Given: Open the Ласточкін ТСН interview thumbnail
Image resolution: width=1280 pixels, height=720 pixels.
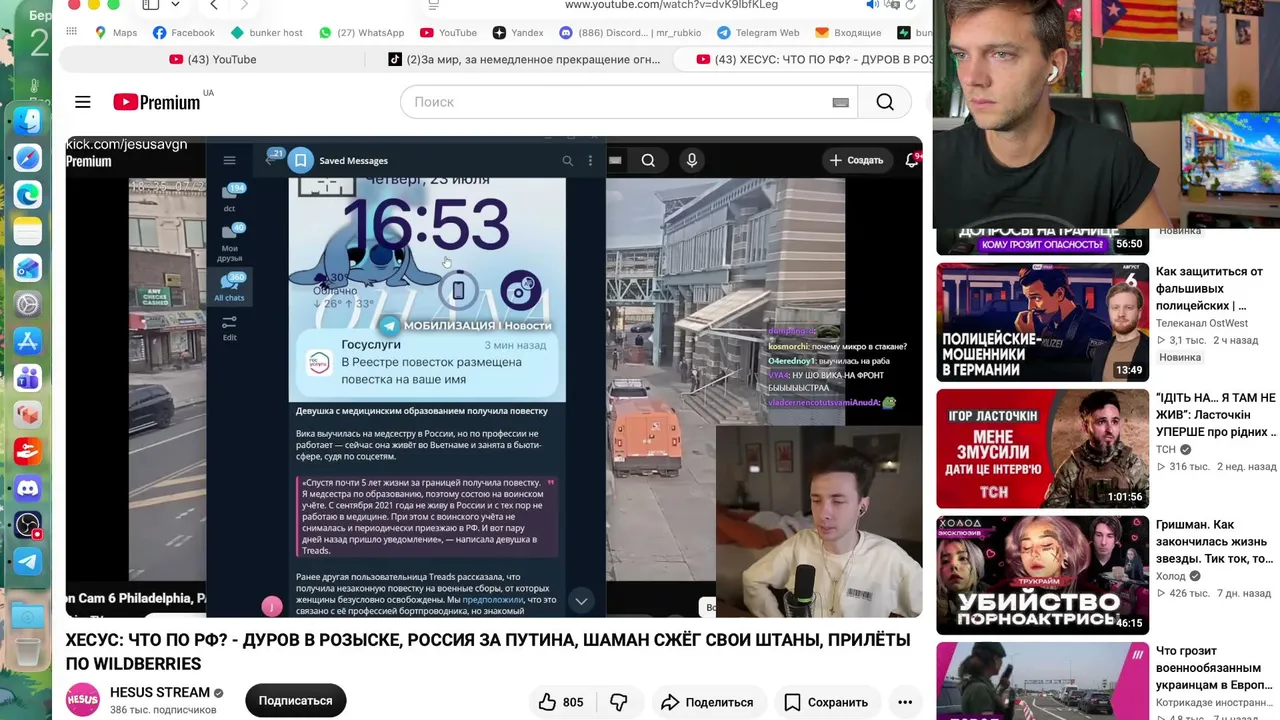Looking at the screenshot, I should pos(1043,449).
